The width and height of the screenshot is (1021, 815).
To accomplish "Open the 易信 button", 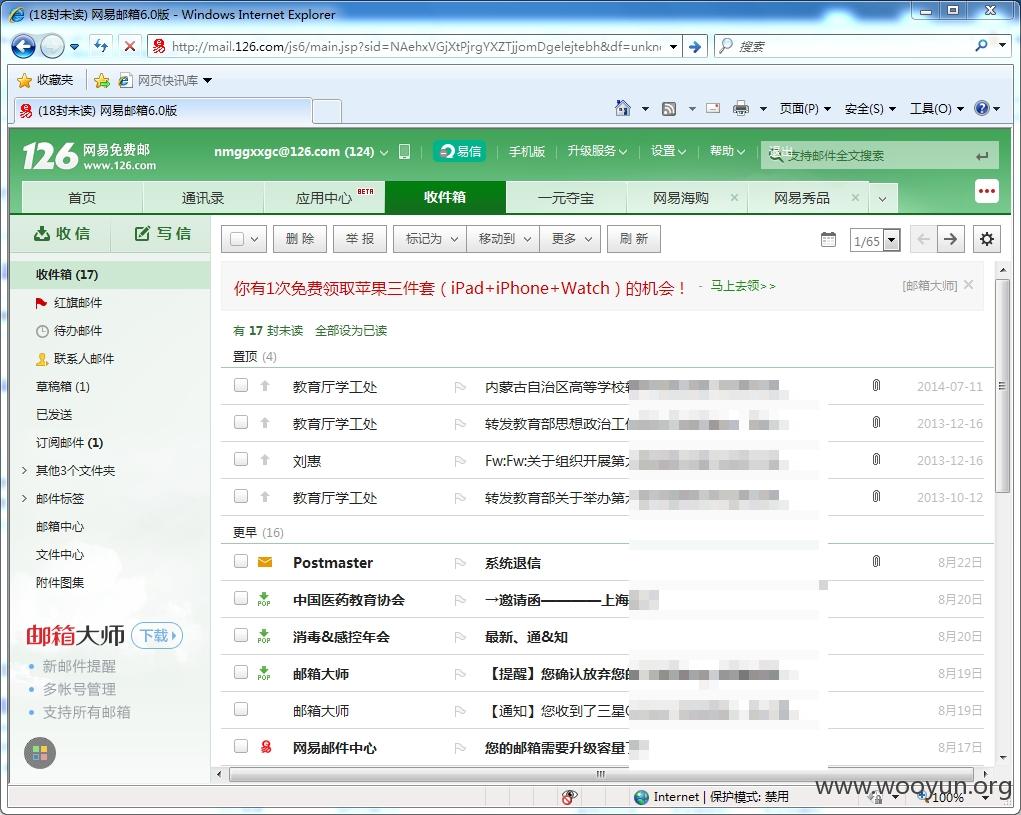I will coord(460,151).
